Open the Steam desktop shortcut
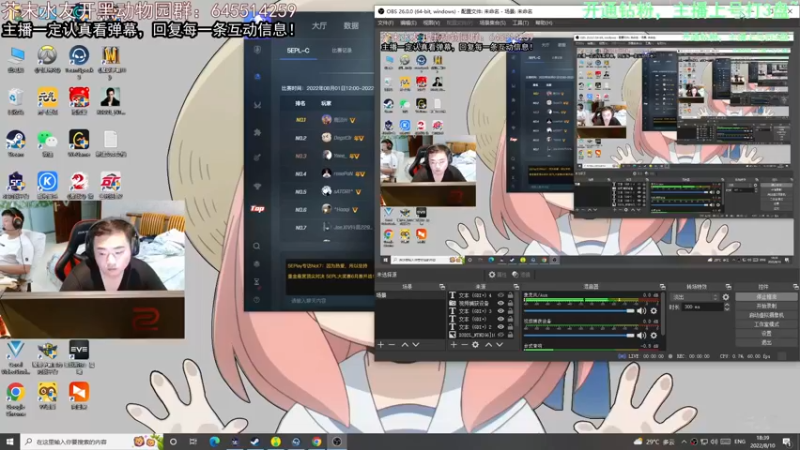This screenshot has height=450, width=800. 16,143
